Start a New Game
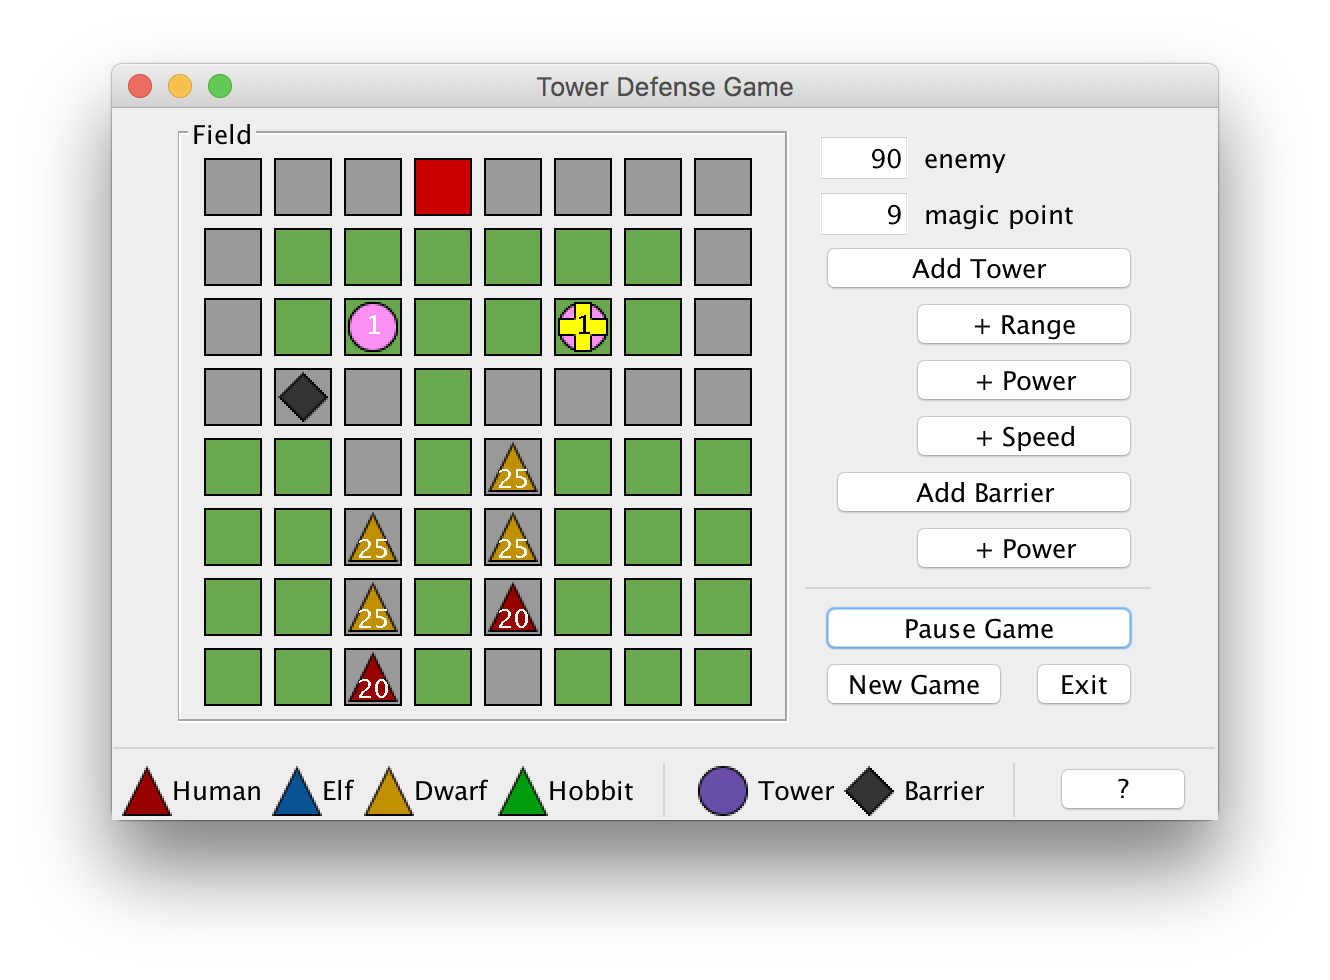 pyautogui.click(x=913, y=684)
